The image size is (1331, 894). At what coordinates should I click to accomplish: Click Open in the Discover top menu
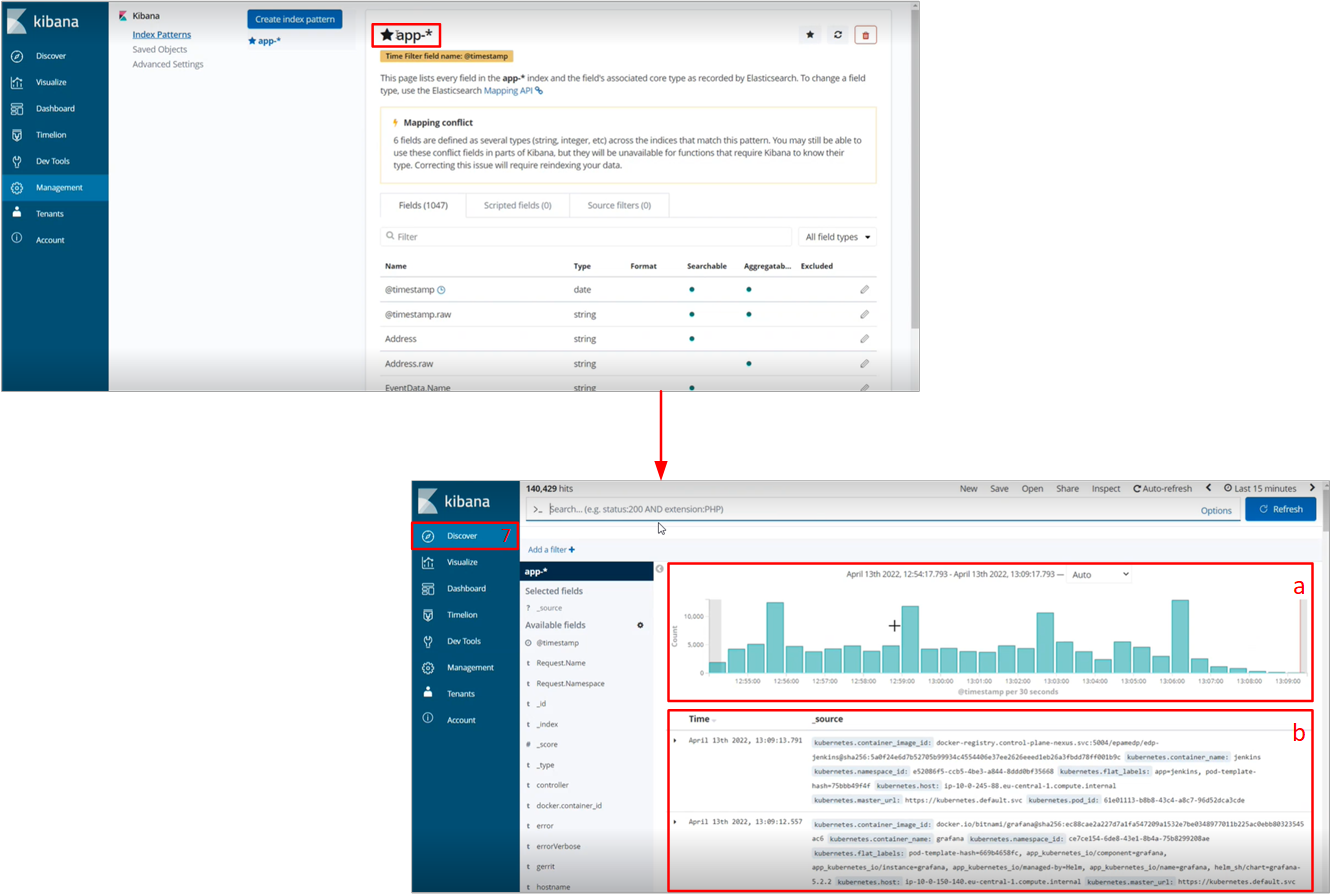[x=1032, y=488]
